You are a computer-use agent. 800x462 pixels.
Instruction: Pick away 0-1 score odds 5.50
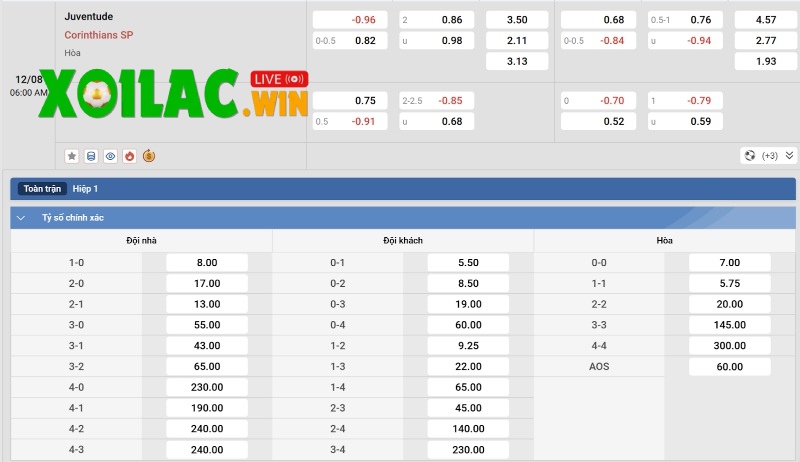(468, 263)
